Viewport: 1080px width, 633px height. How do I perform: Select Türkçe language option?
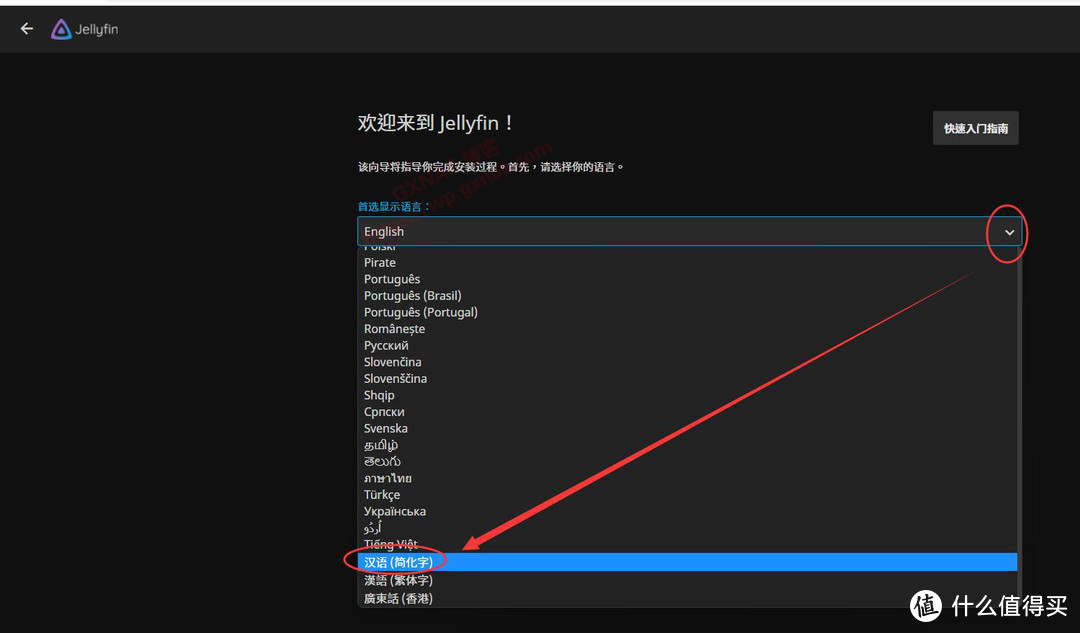pyautogui.click(x=687, y=495)
